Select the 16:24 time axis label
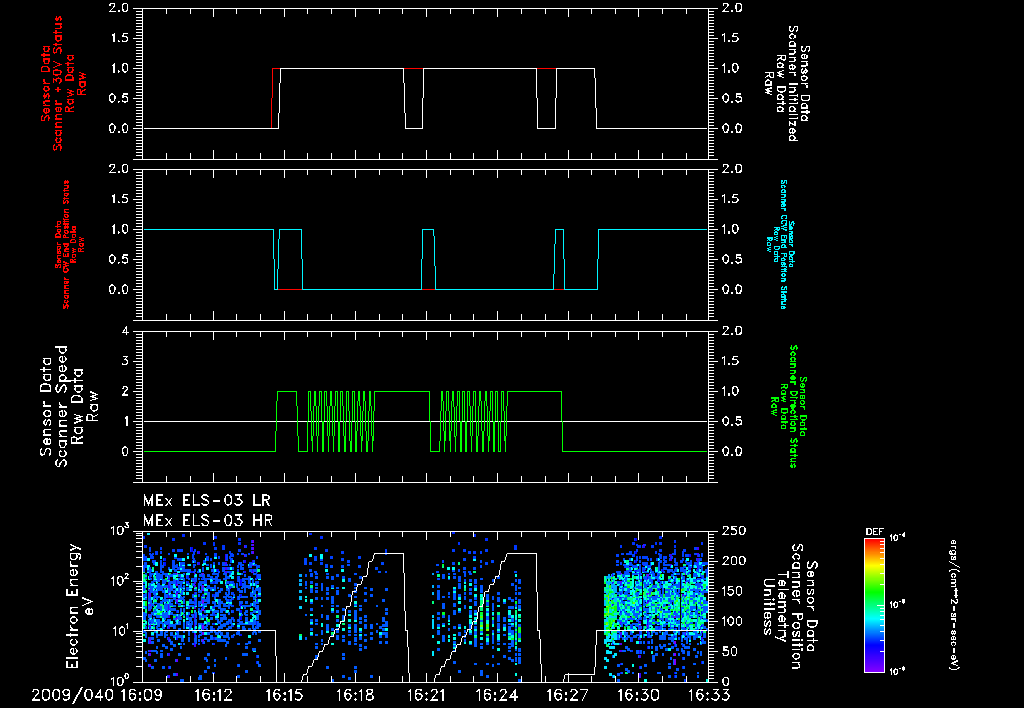 coord(498,695)
